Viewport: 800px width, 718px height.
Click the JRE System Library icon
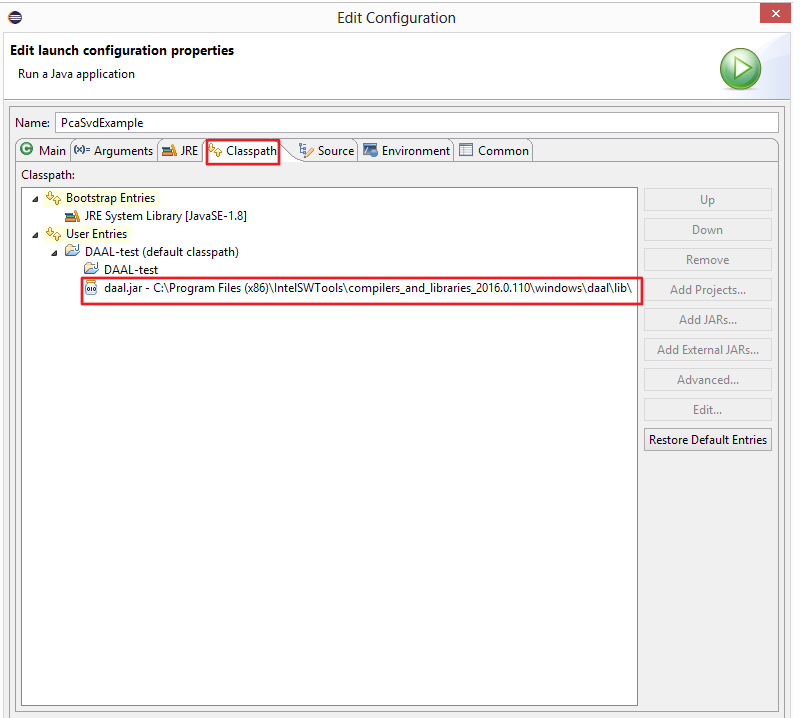(72, 216)
